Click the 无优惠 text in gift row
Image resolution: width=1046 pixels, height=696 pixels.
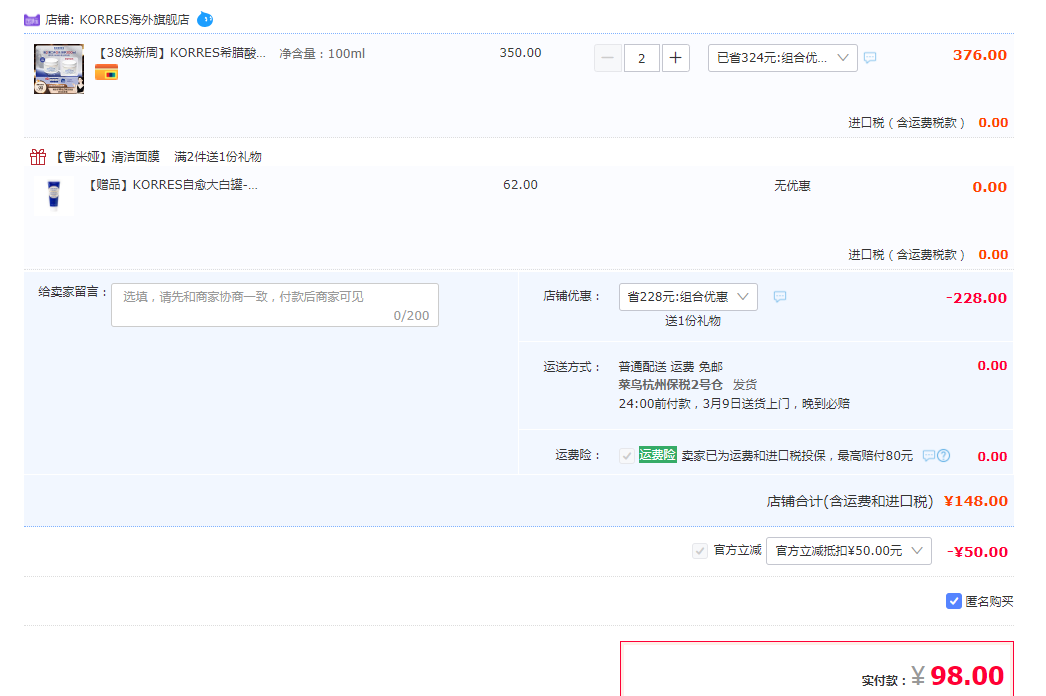tap(792, 186)
